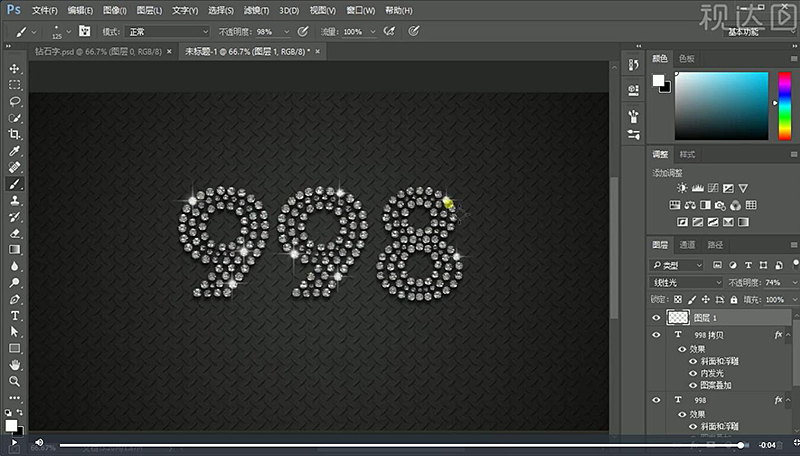This screenshot has width=800, height=456.
Task: Open brush 不透明度 98% dropdown arrow
Action: [x=286, y=32]
